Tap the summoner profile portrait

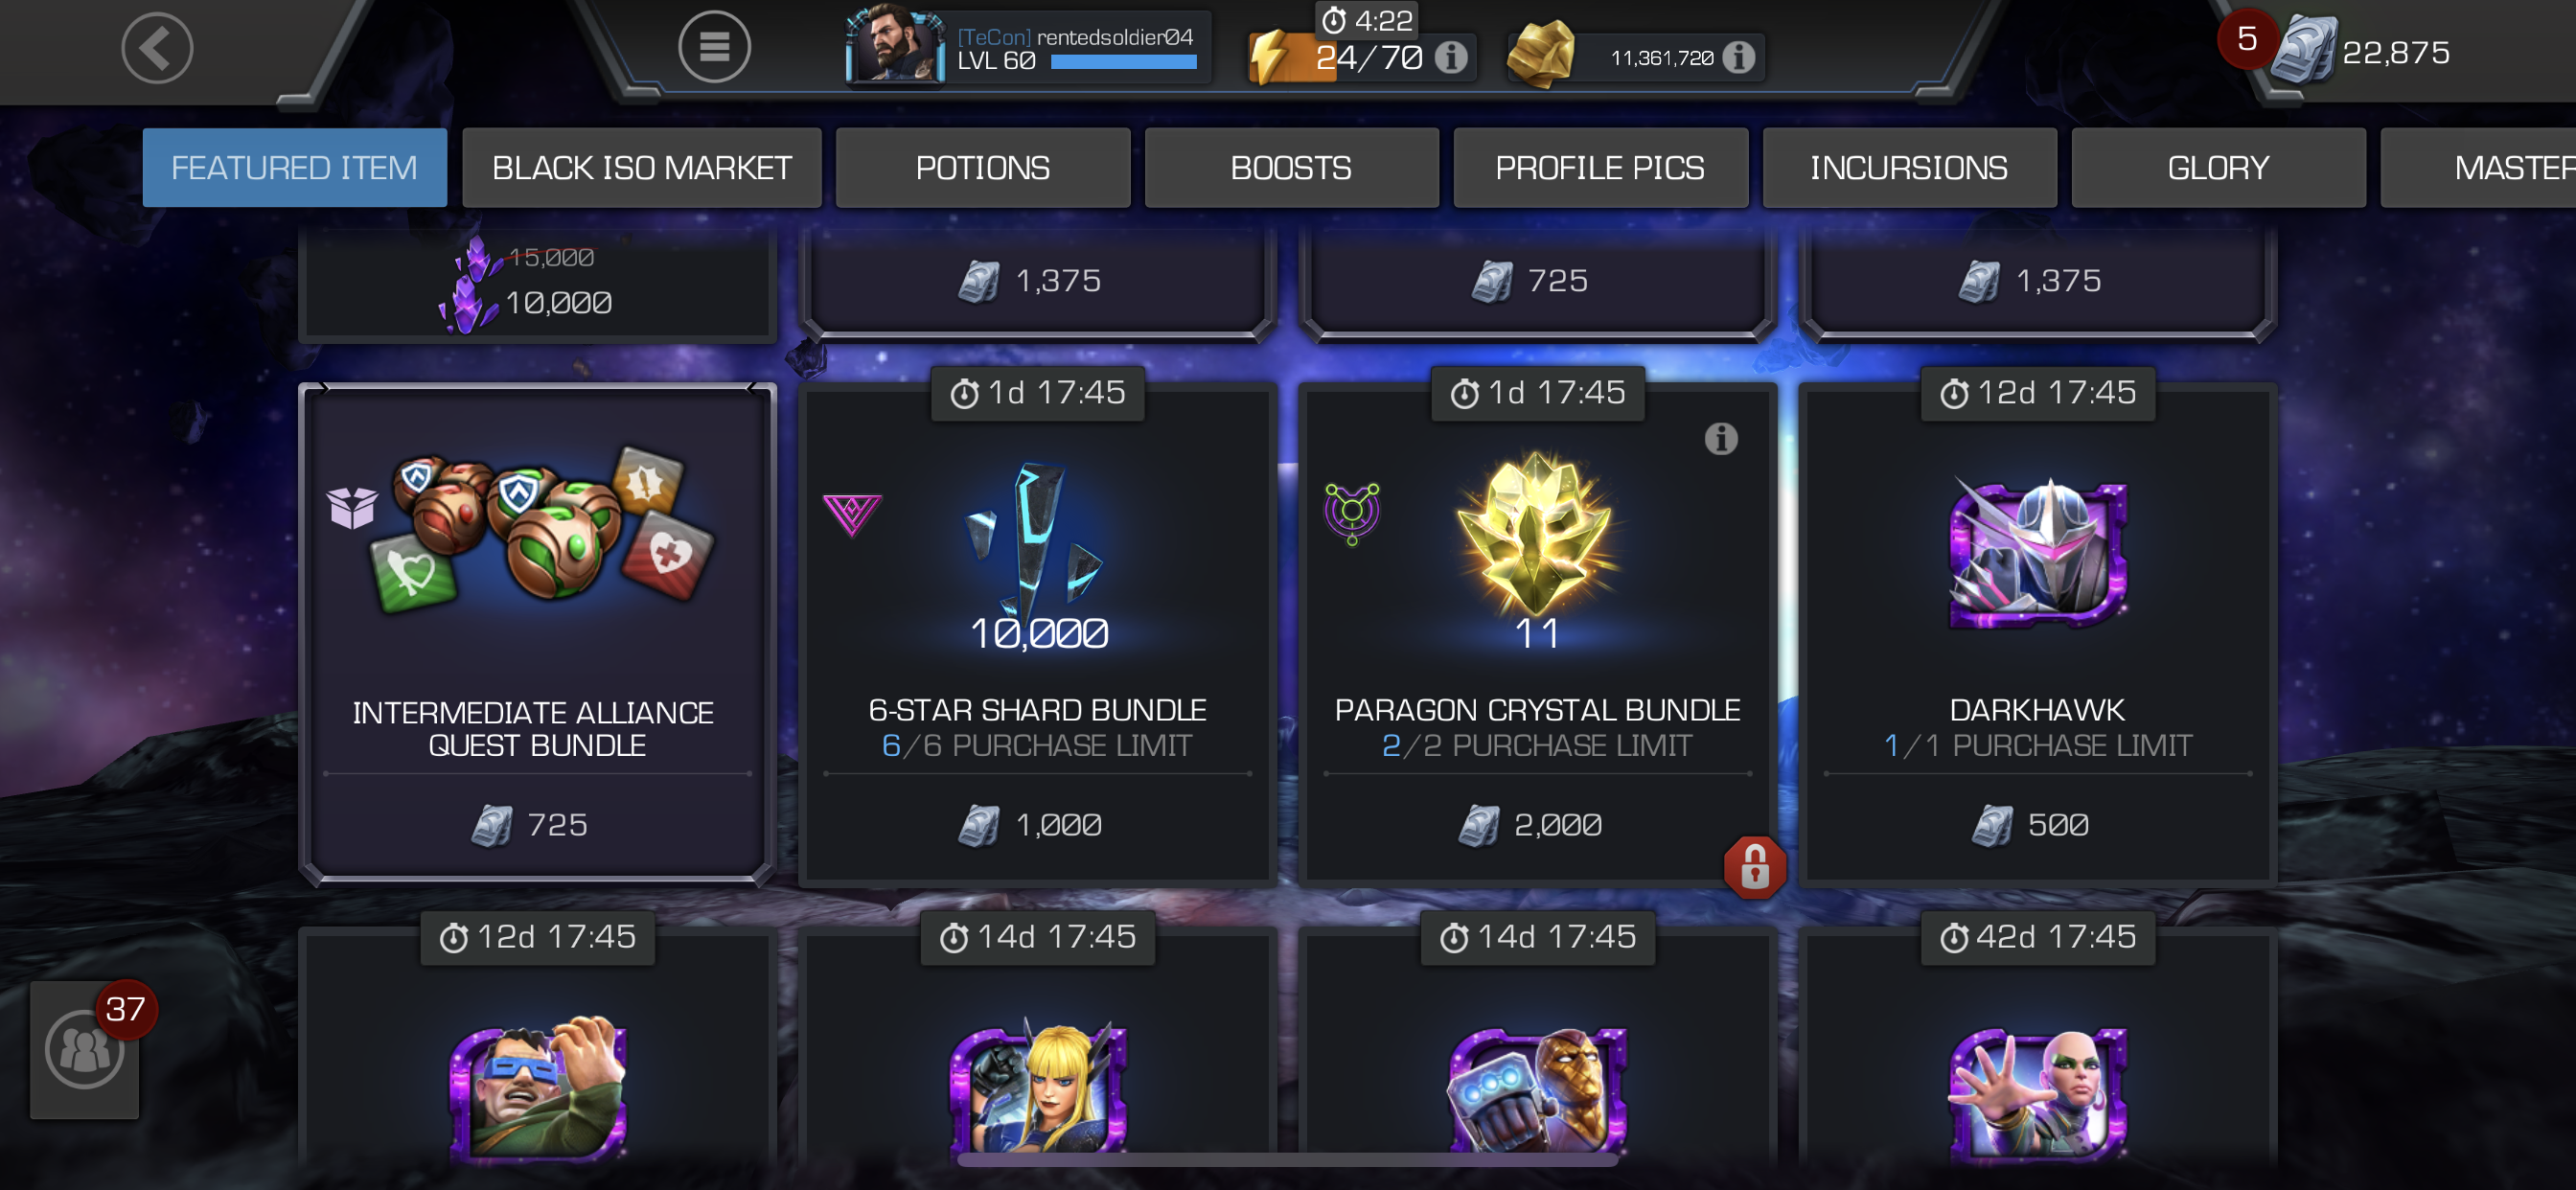pyautogui.click(x=894, y=45)
